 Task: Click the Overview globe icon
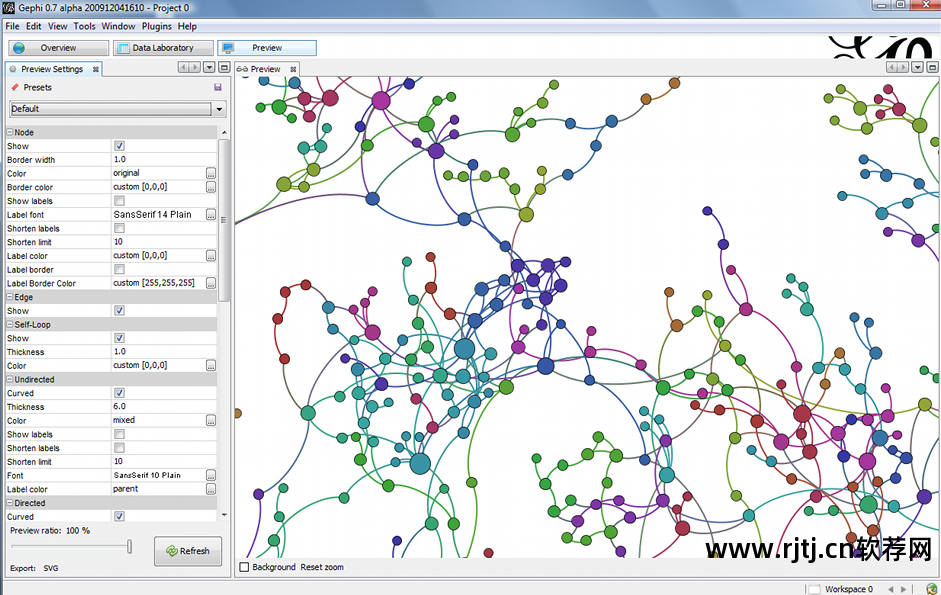[19, 48]
